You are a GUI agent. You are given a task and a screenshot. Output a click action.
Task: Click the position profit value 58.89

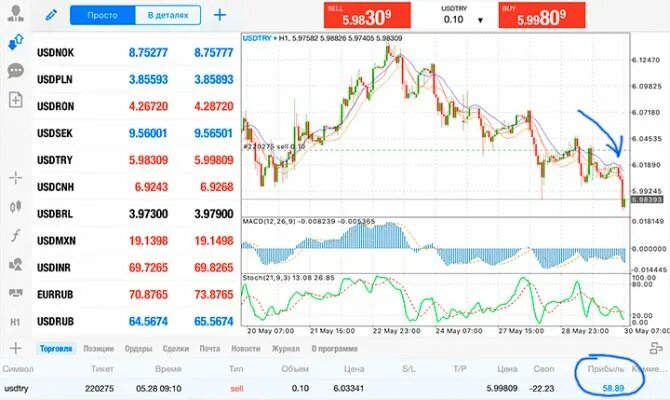613,388
